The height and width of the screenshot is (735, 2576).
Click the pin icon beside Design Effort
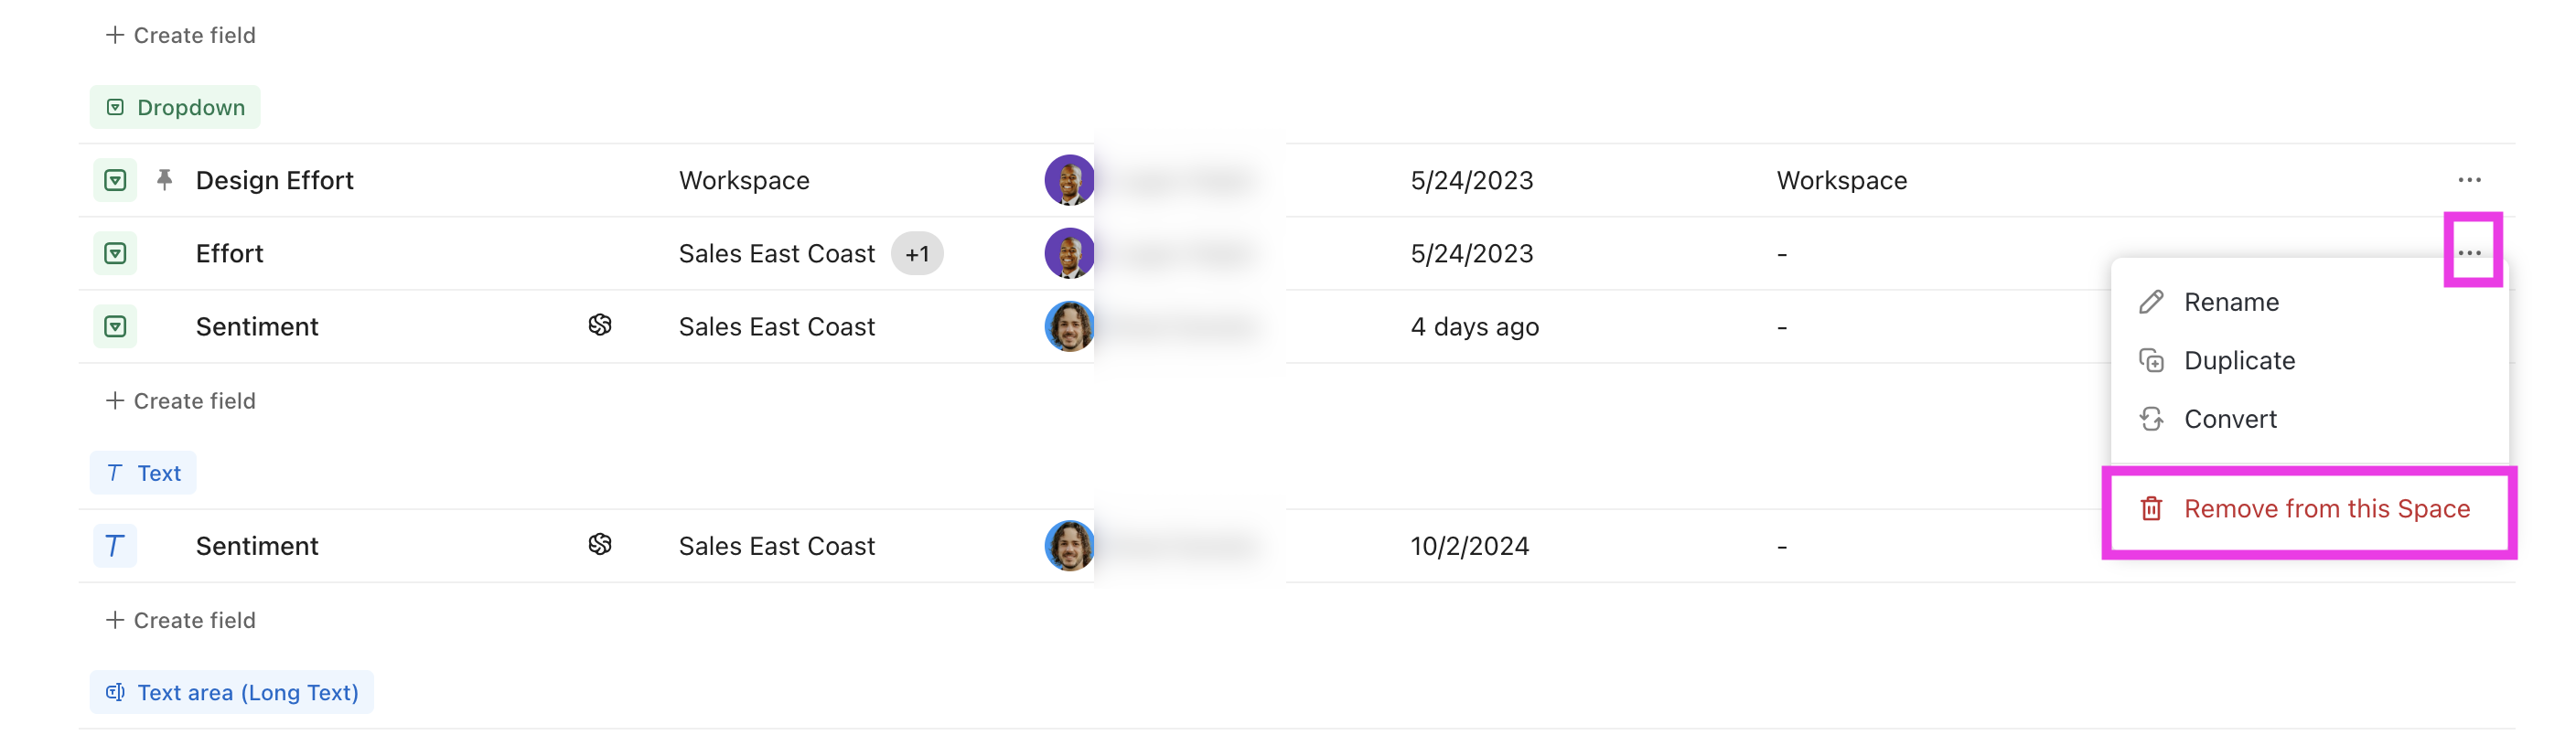point(165,180)
